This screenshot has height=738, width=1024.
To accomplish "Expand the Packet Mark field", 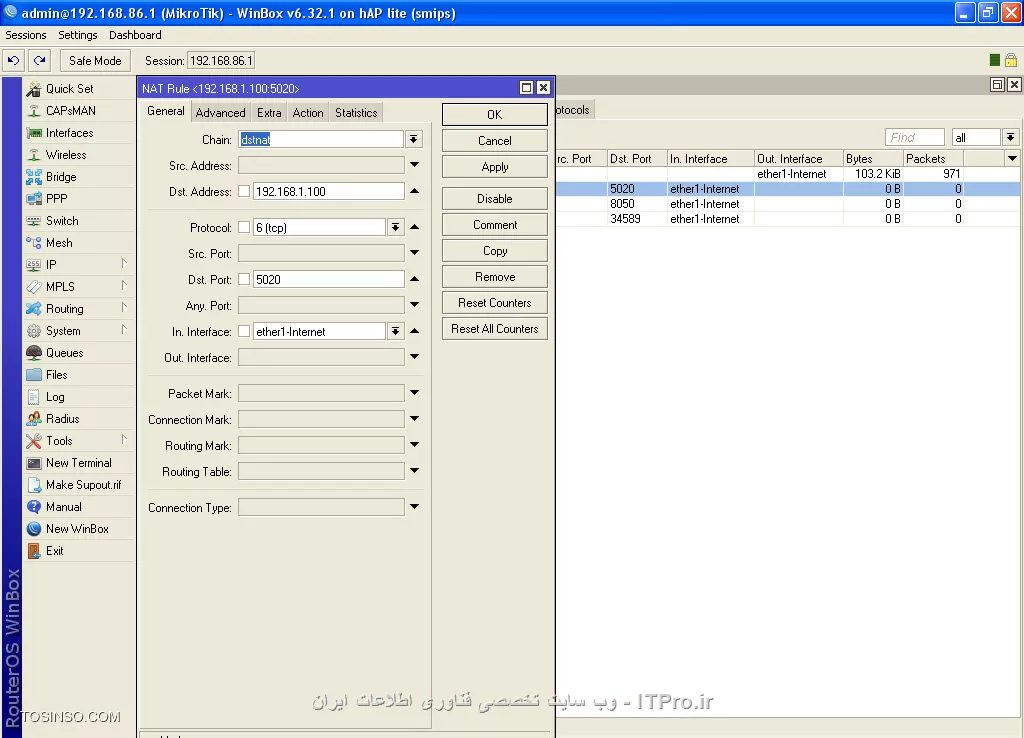I will 415,393.
